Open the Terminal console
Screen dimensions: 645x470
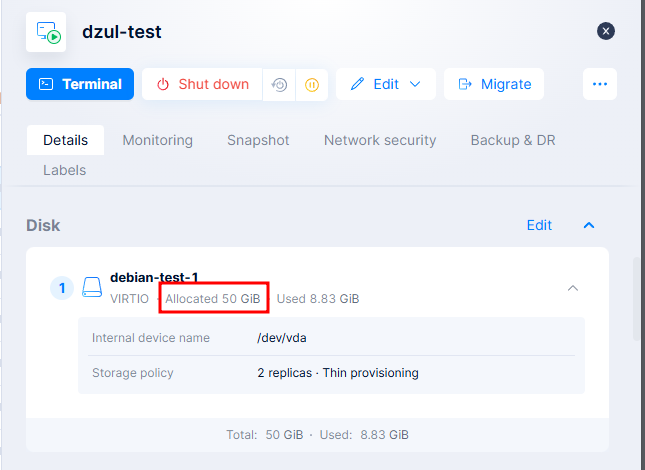(x=80, y=85)
